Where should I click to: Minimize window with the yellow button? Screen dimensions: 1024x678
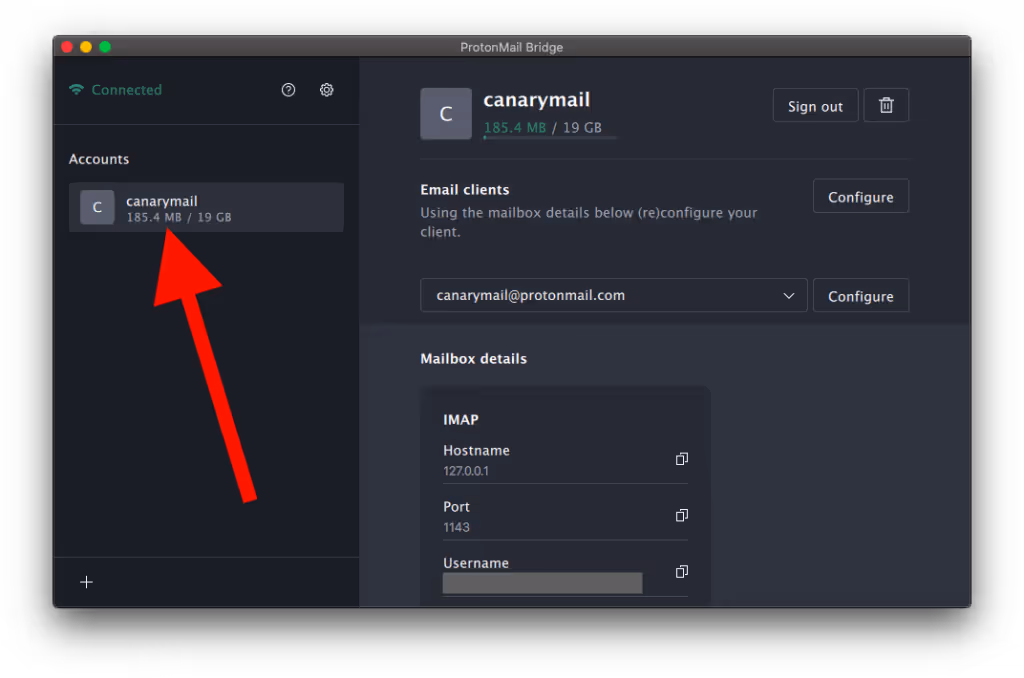coord(86,47)
